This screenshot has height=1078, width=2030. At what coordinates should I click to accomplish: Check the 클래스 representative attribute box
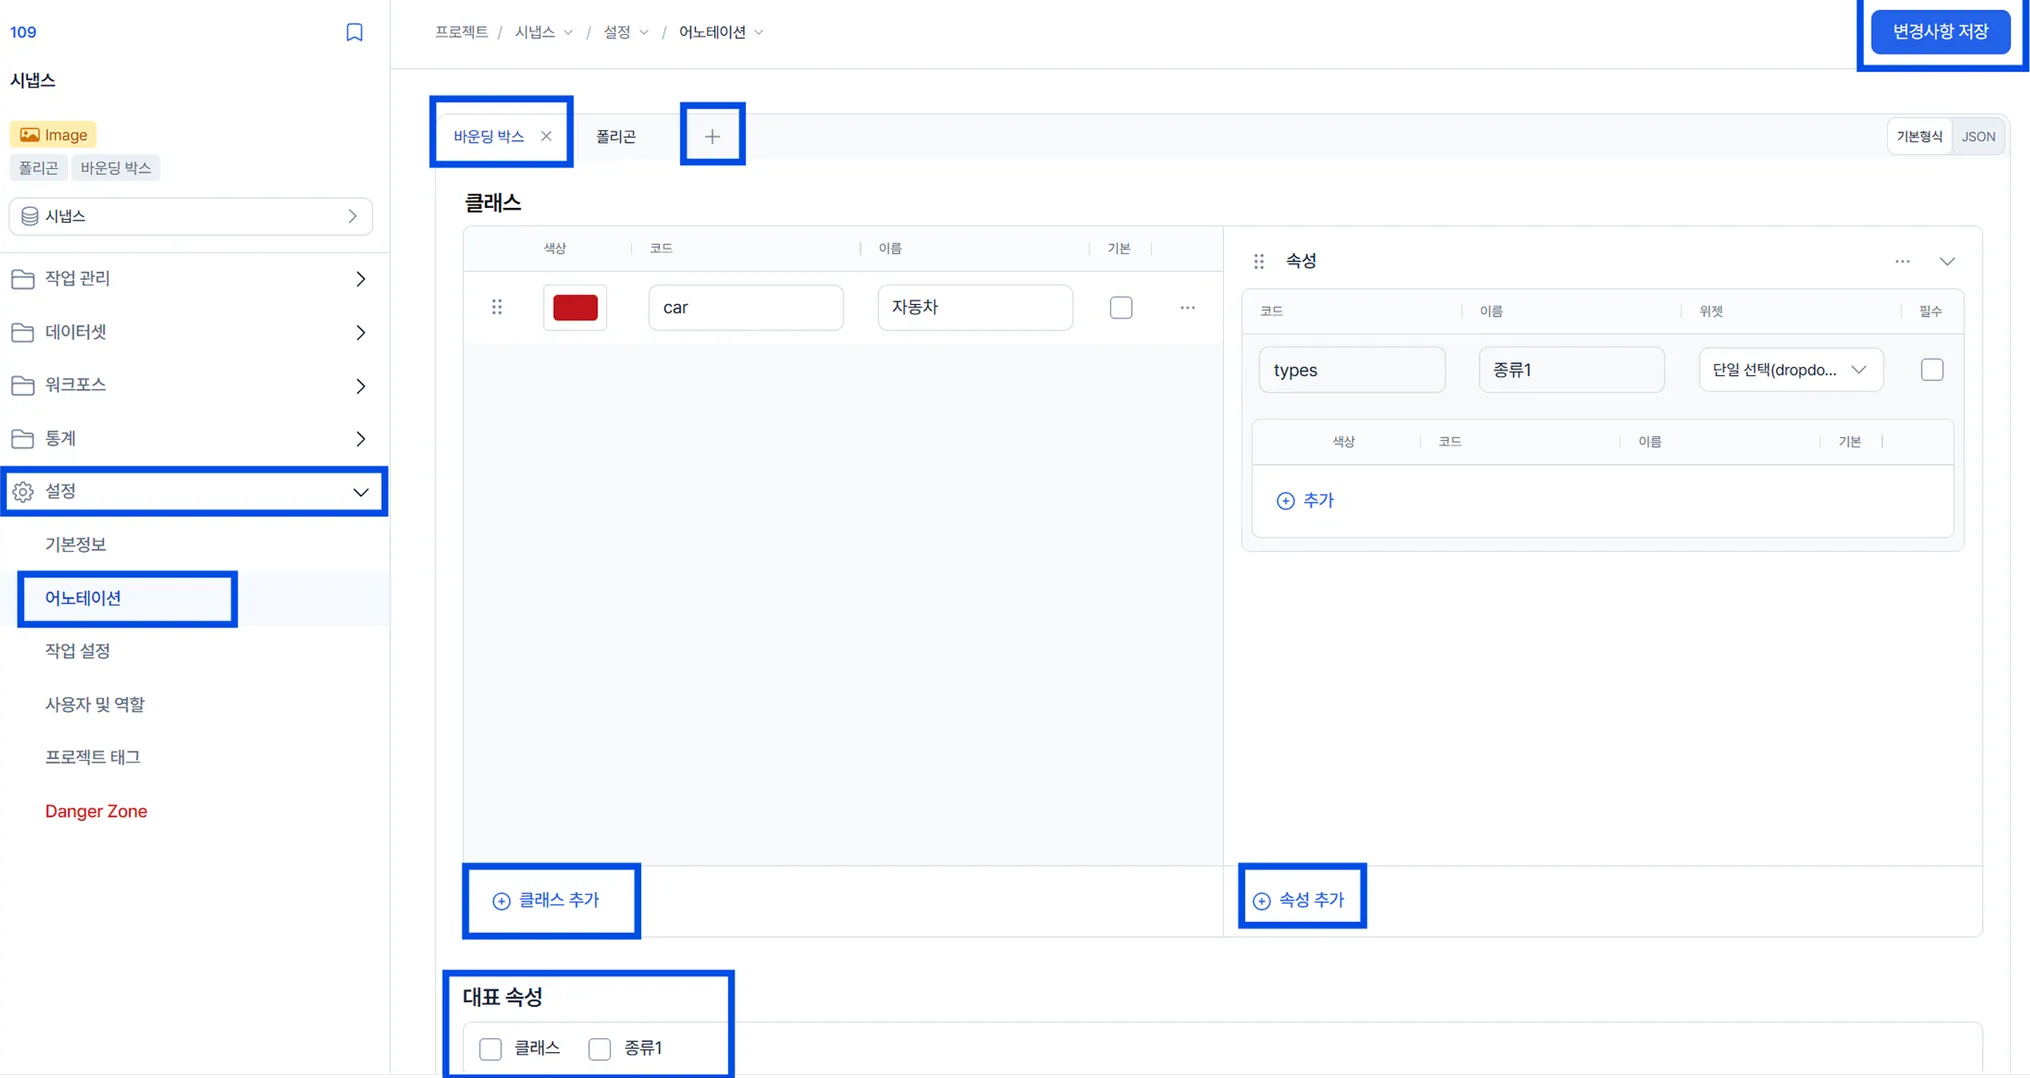[x=490, y=1049]
